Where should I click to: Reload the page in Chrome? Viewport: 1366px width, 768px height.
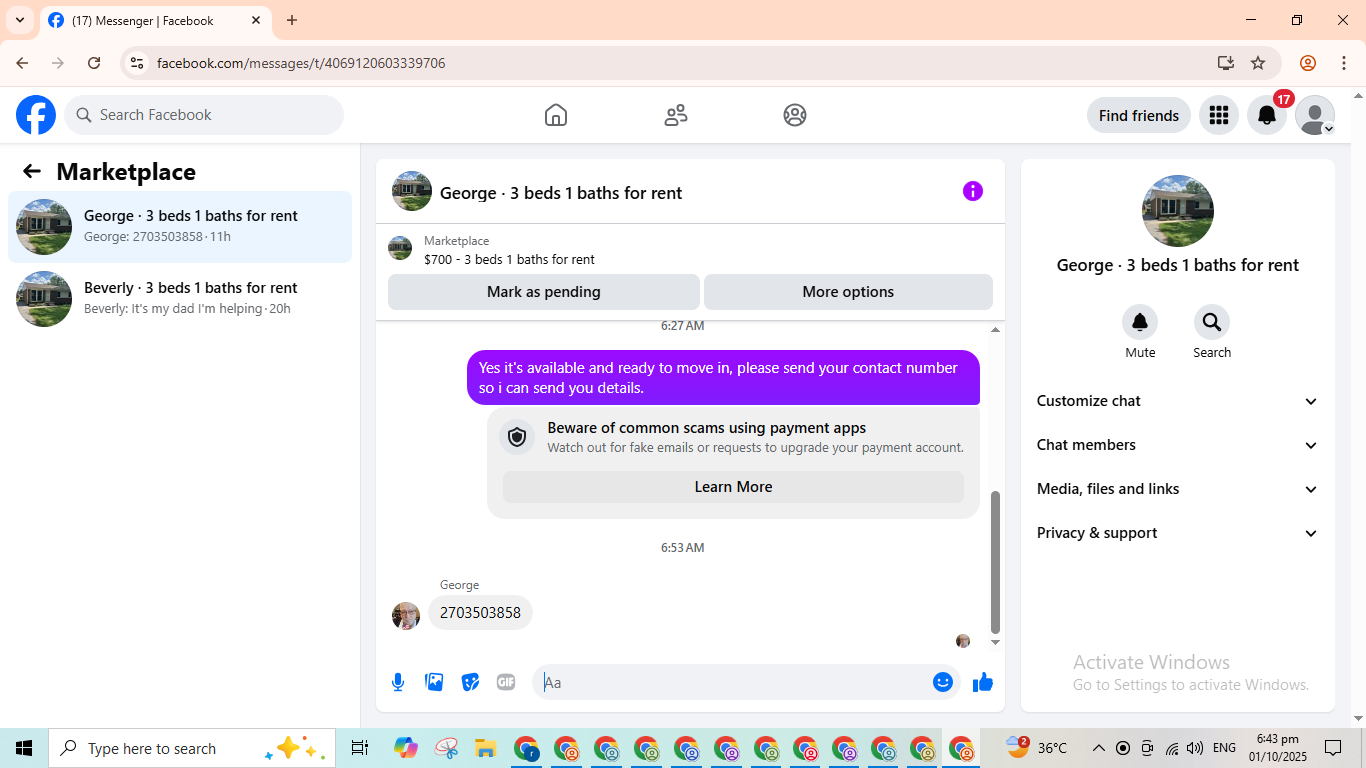pyautogui.click(x=94, y=63)
